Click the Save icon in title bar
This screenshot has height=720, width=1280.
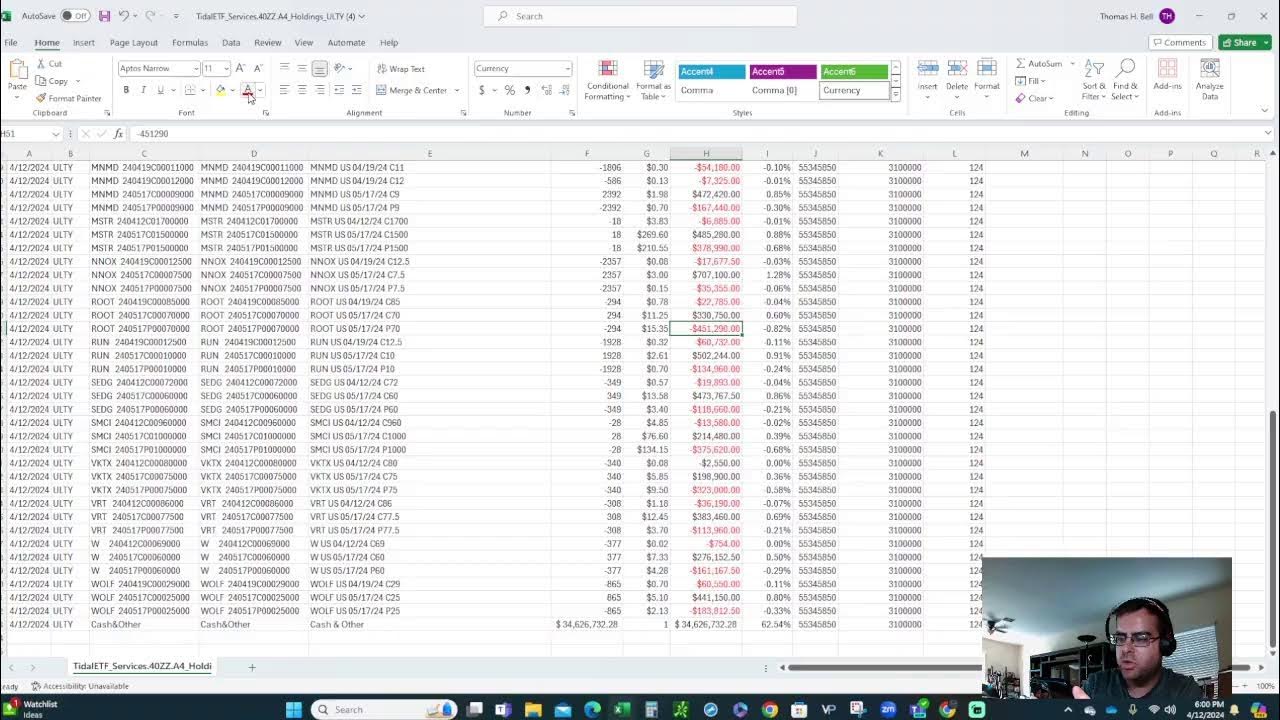coord(102,16)
